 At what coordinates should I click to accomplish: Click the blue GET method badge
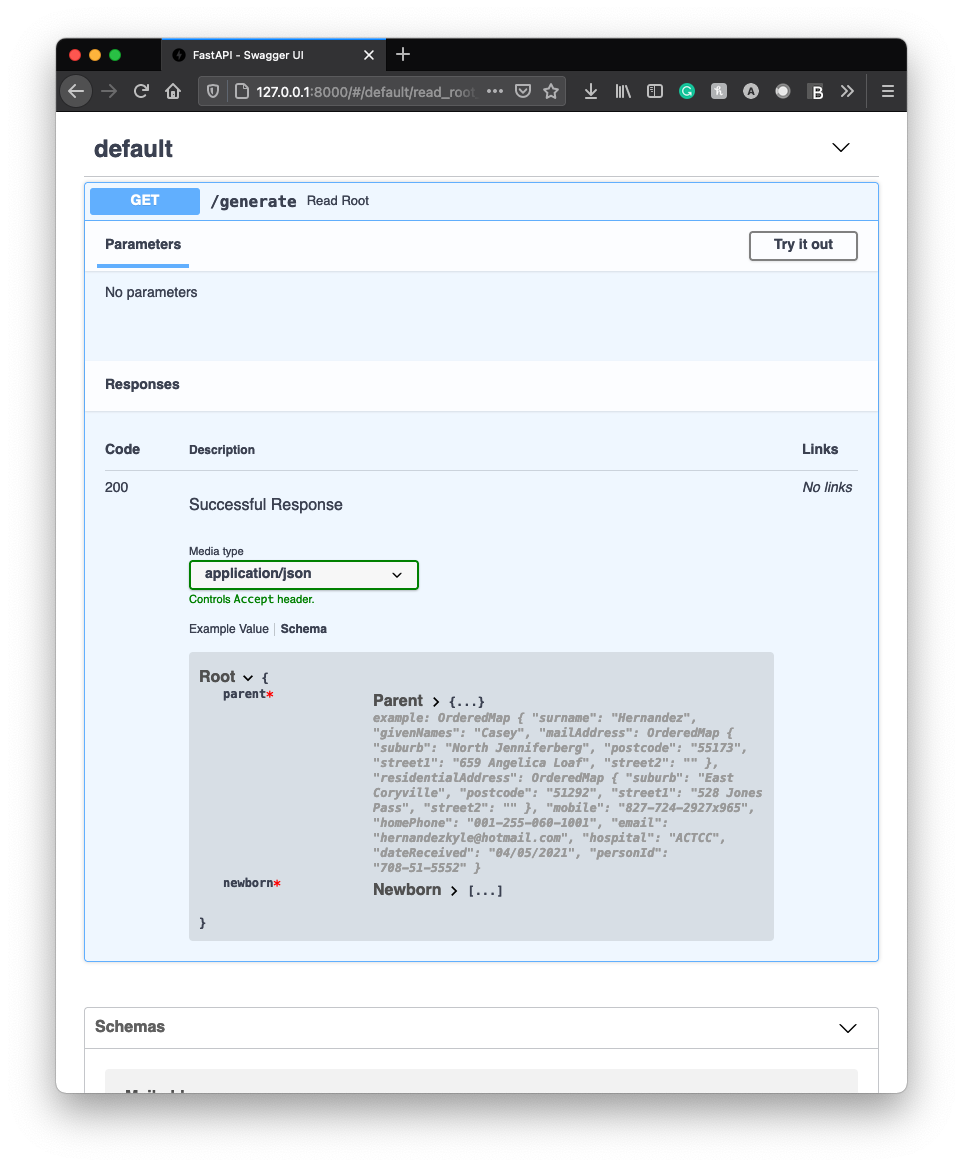[x=145, y=201]
